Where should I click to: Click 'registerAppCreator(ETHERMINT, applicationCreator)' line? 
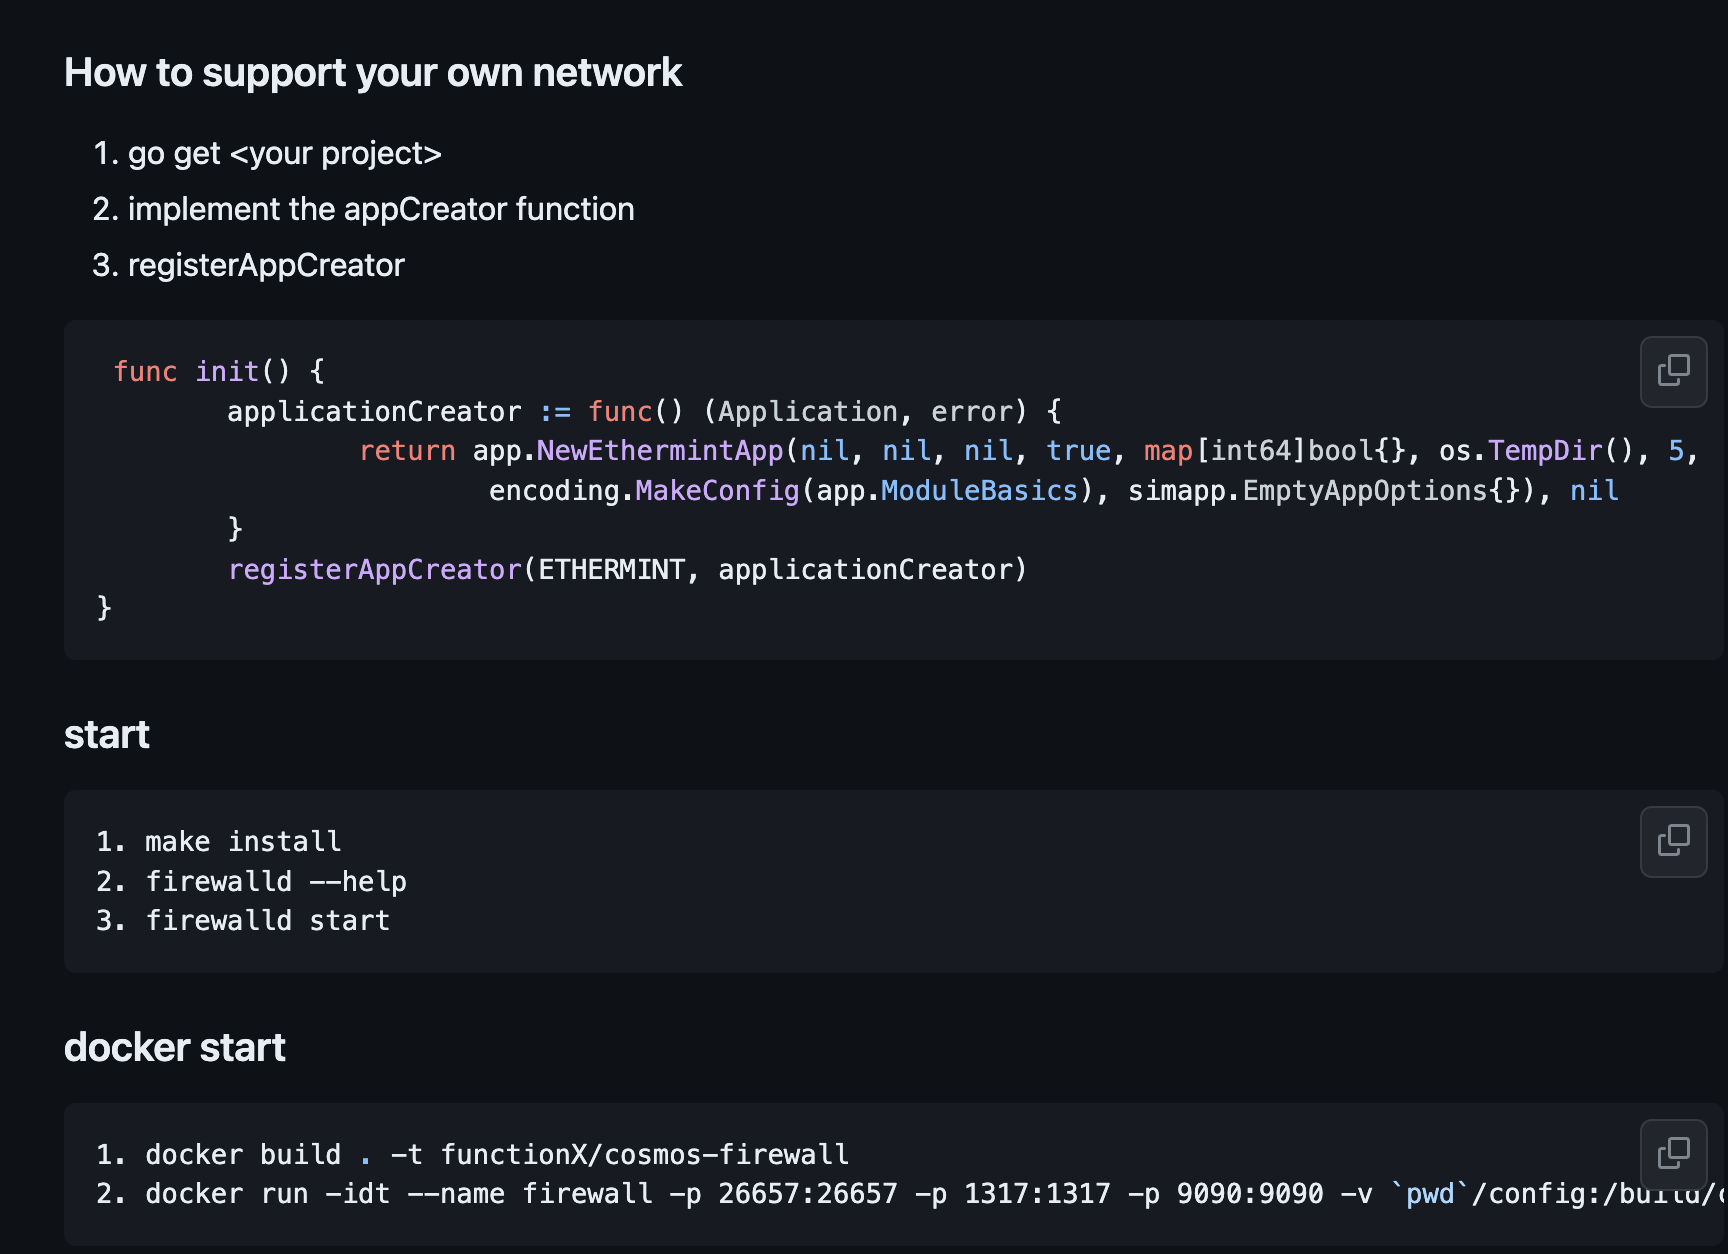[628, 570]
